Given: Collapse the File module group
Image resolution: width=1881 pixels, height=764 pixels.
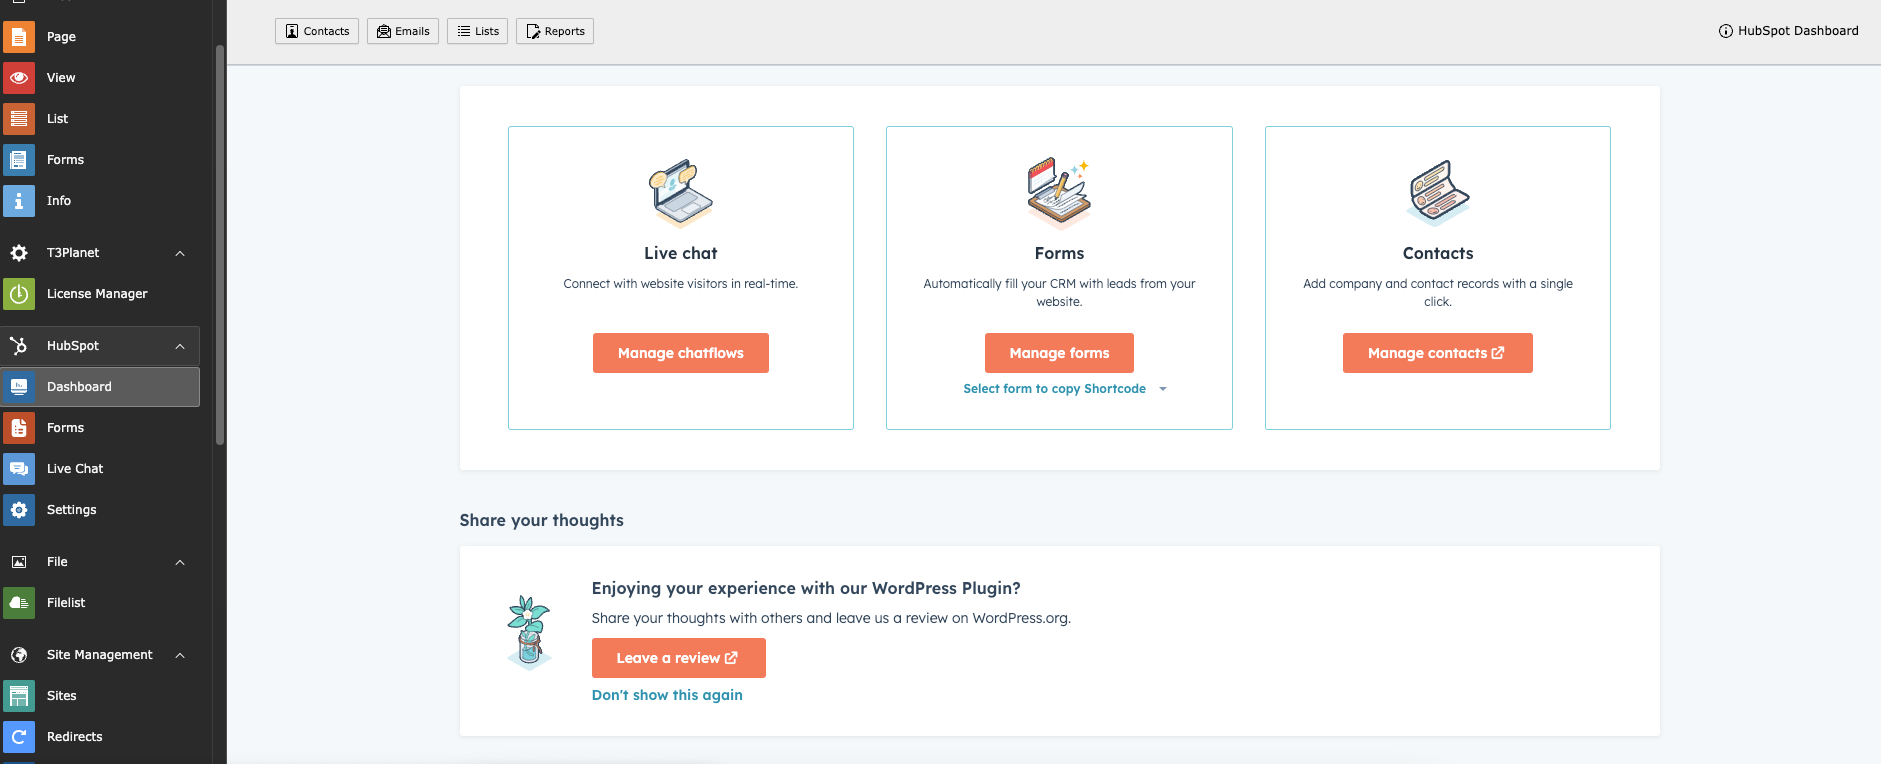Looking at the screenshot, I should (x=180, y=562).
